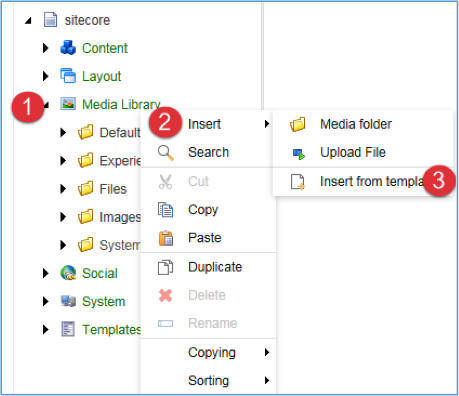Click the System folder icon under Media Library
459x396 pixels.
pyautogui.click(x=86, y=245)
